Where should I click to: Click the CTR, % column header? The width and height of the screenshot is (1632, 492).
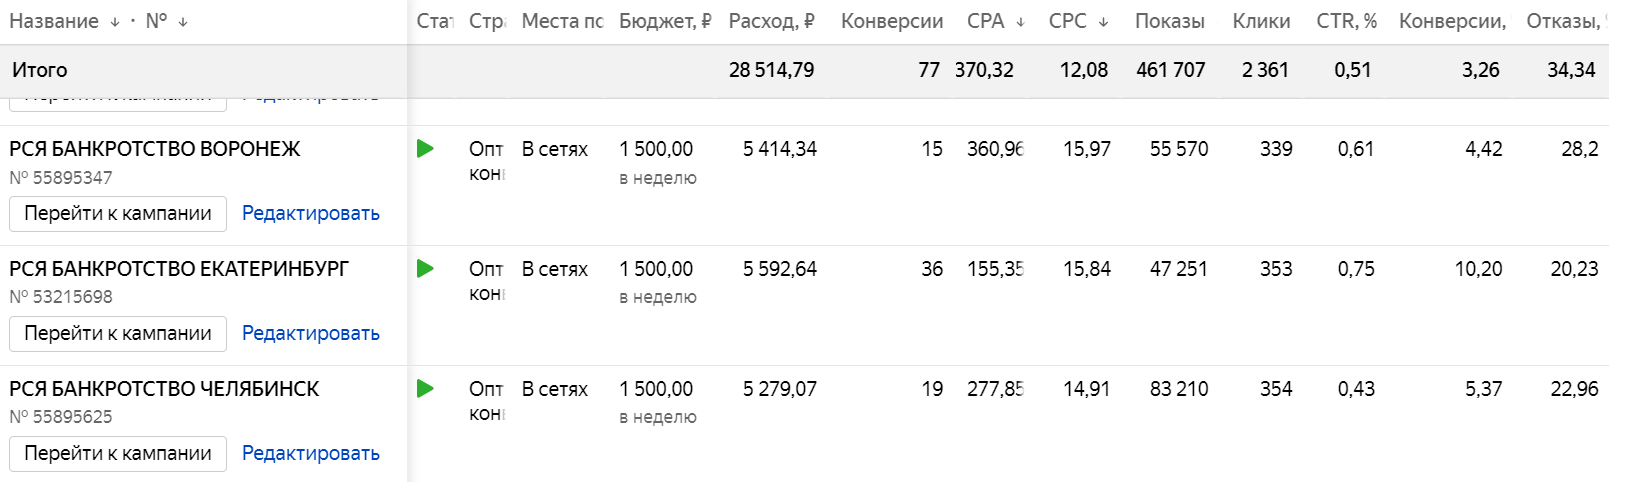[1347, 21]
